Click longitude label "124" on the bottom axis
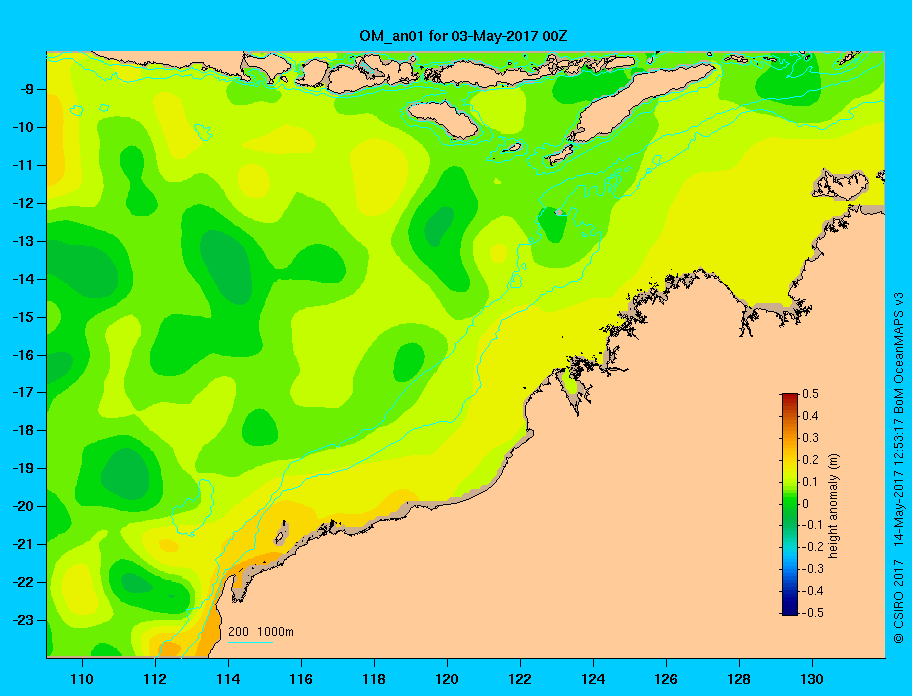This screenshot has width=912, height=696. pyautogui.click(x=593, y=679)
